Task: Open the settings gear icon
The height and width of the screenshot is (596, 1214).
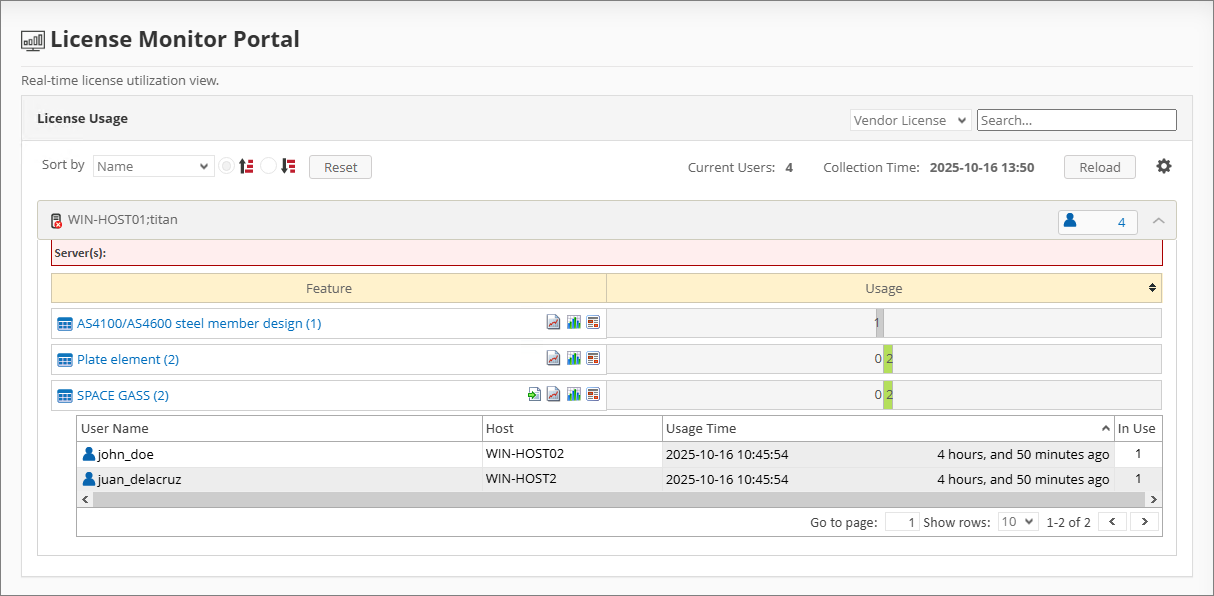Action: click(1163, 166)
